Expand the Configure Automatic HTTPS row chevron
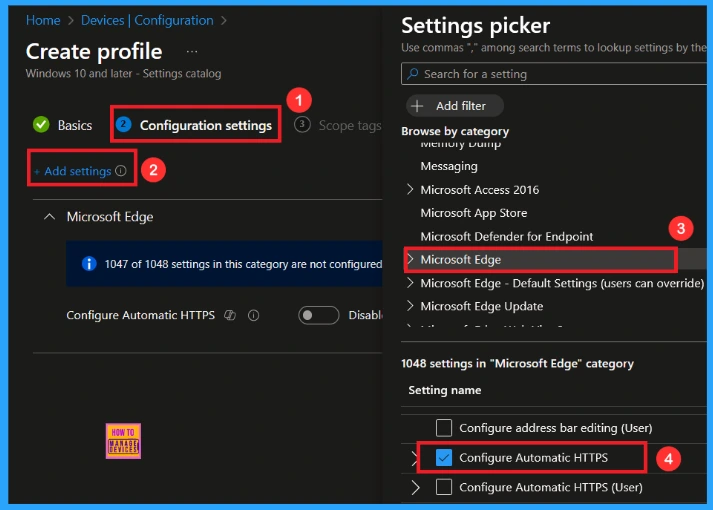This screenshot has height=510, width=713. pos(414,458)
